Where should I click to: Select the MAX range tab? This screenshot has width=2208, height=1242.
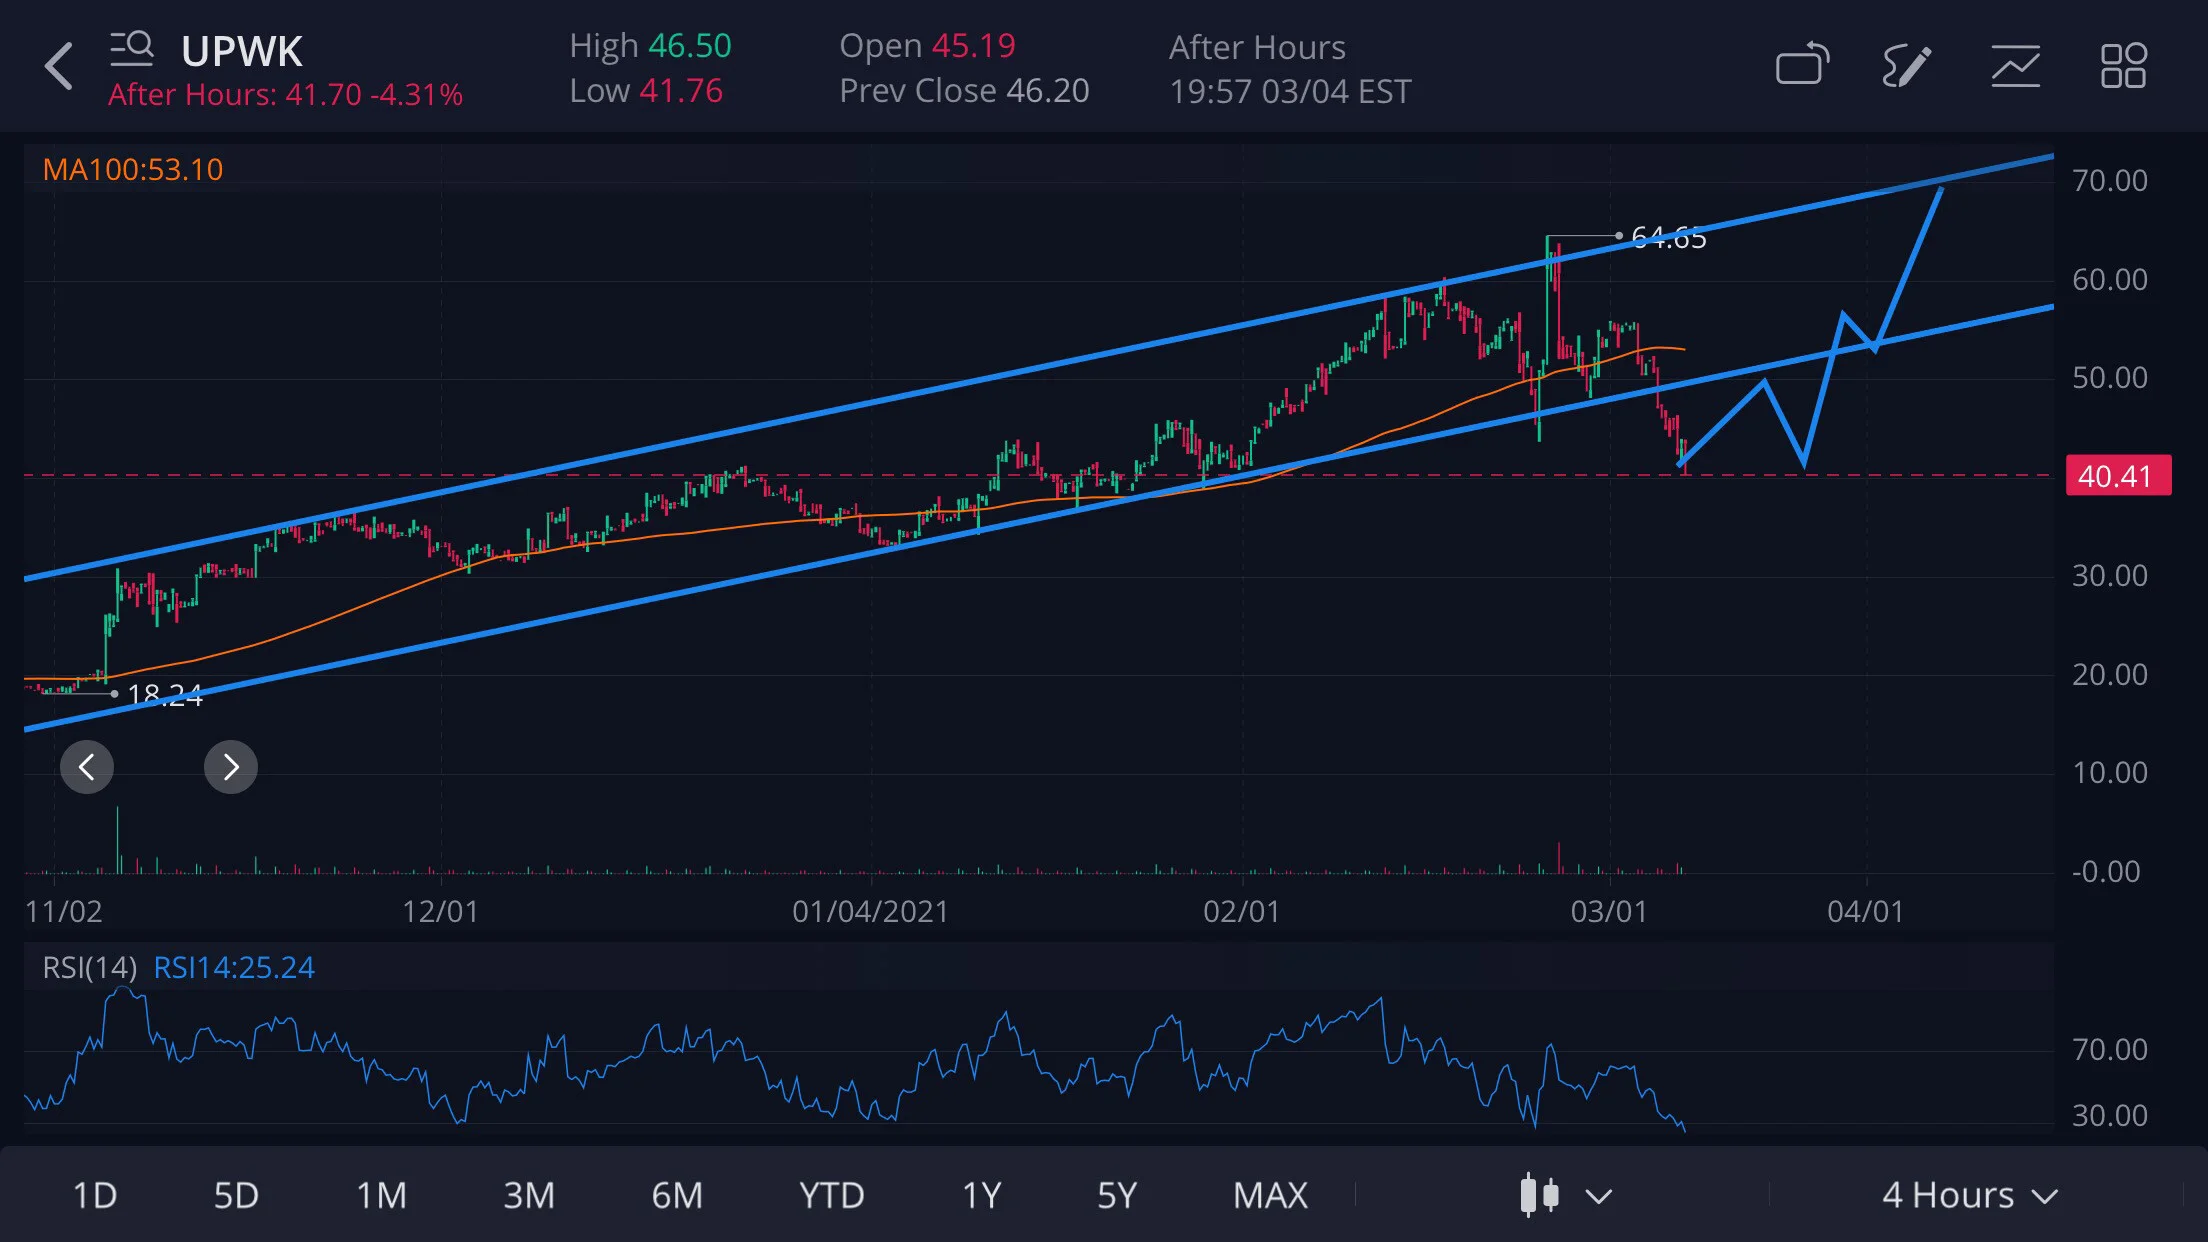(x=1270, y=1195)
